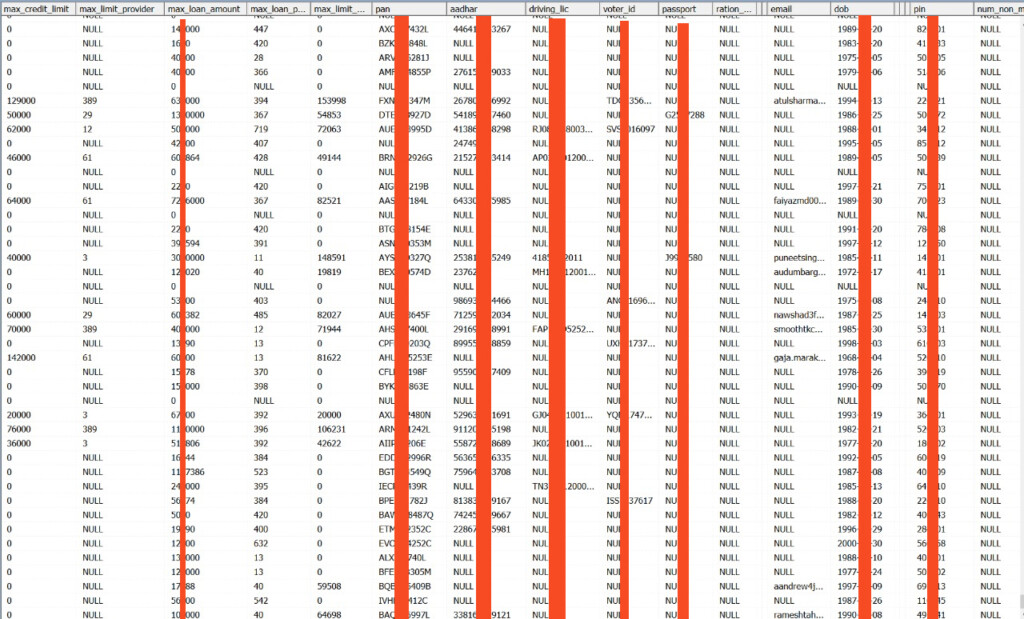Select the cell showing 391

(x=261, y=244)
